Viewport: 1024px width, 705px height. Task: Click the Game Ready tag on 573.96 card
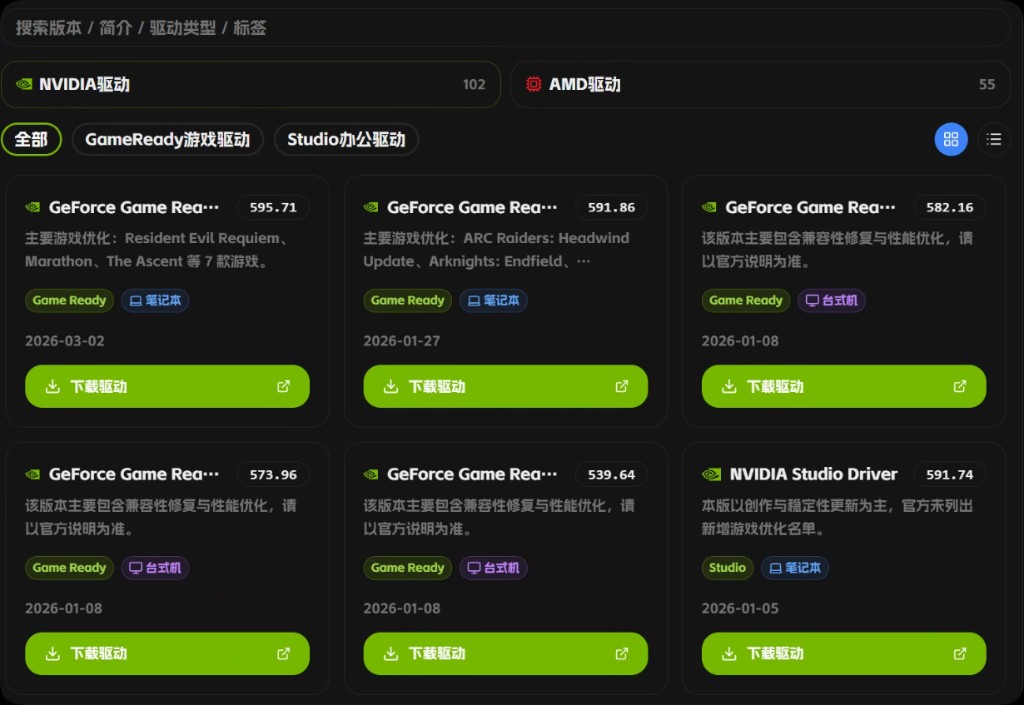(x=69, y=567)
